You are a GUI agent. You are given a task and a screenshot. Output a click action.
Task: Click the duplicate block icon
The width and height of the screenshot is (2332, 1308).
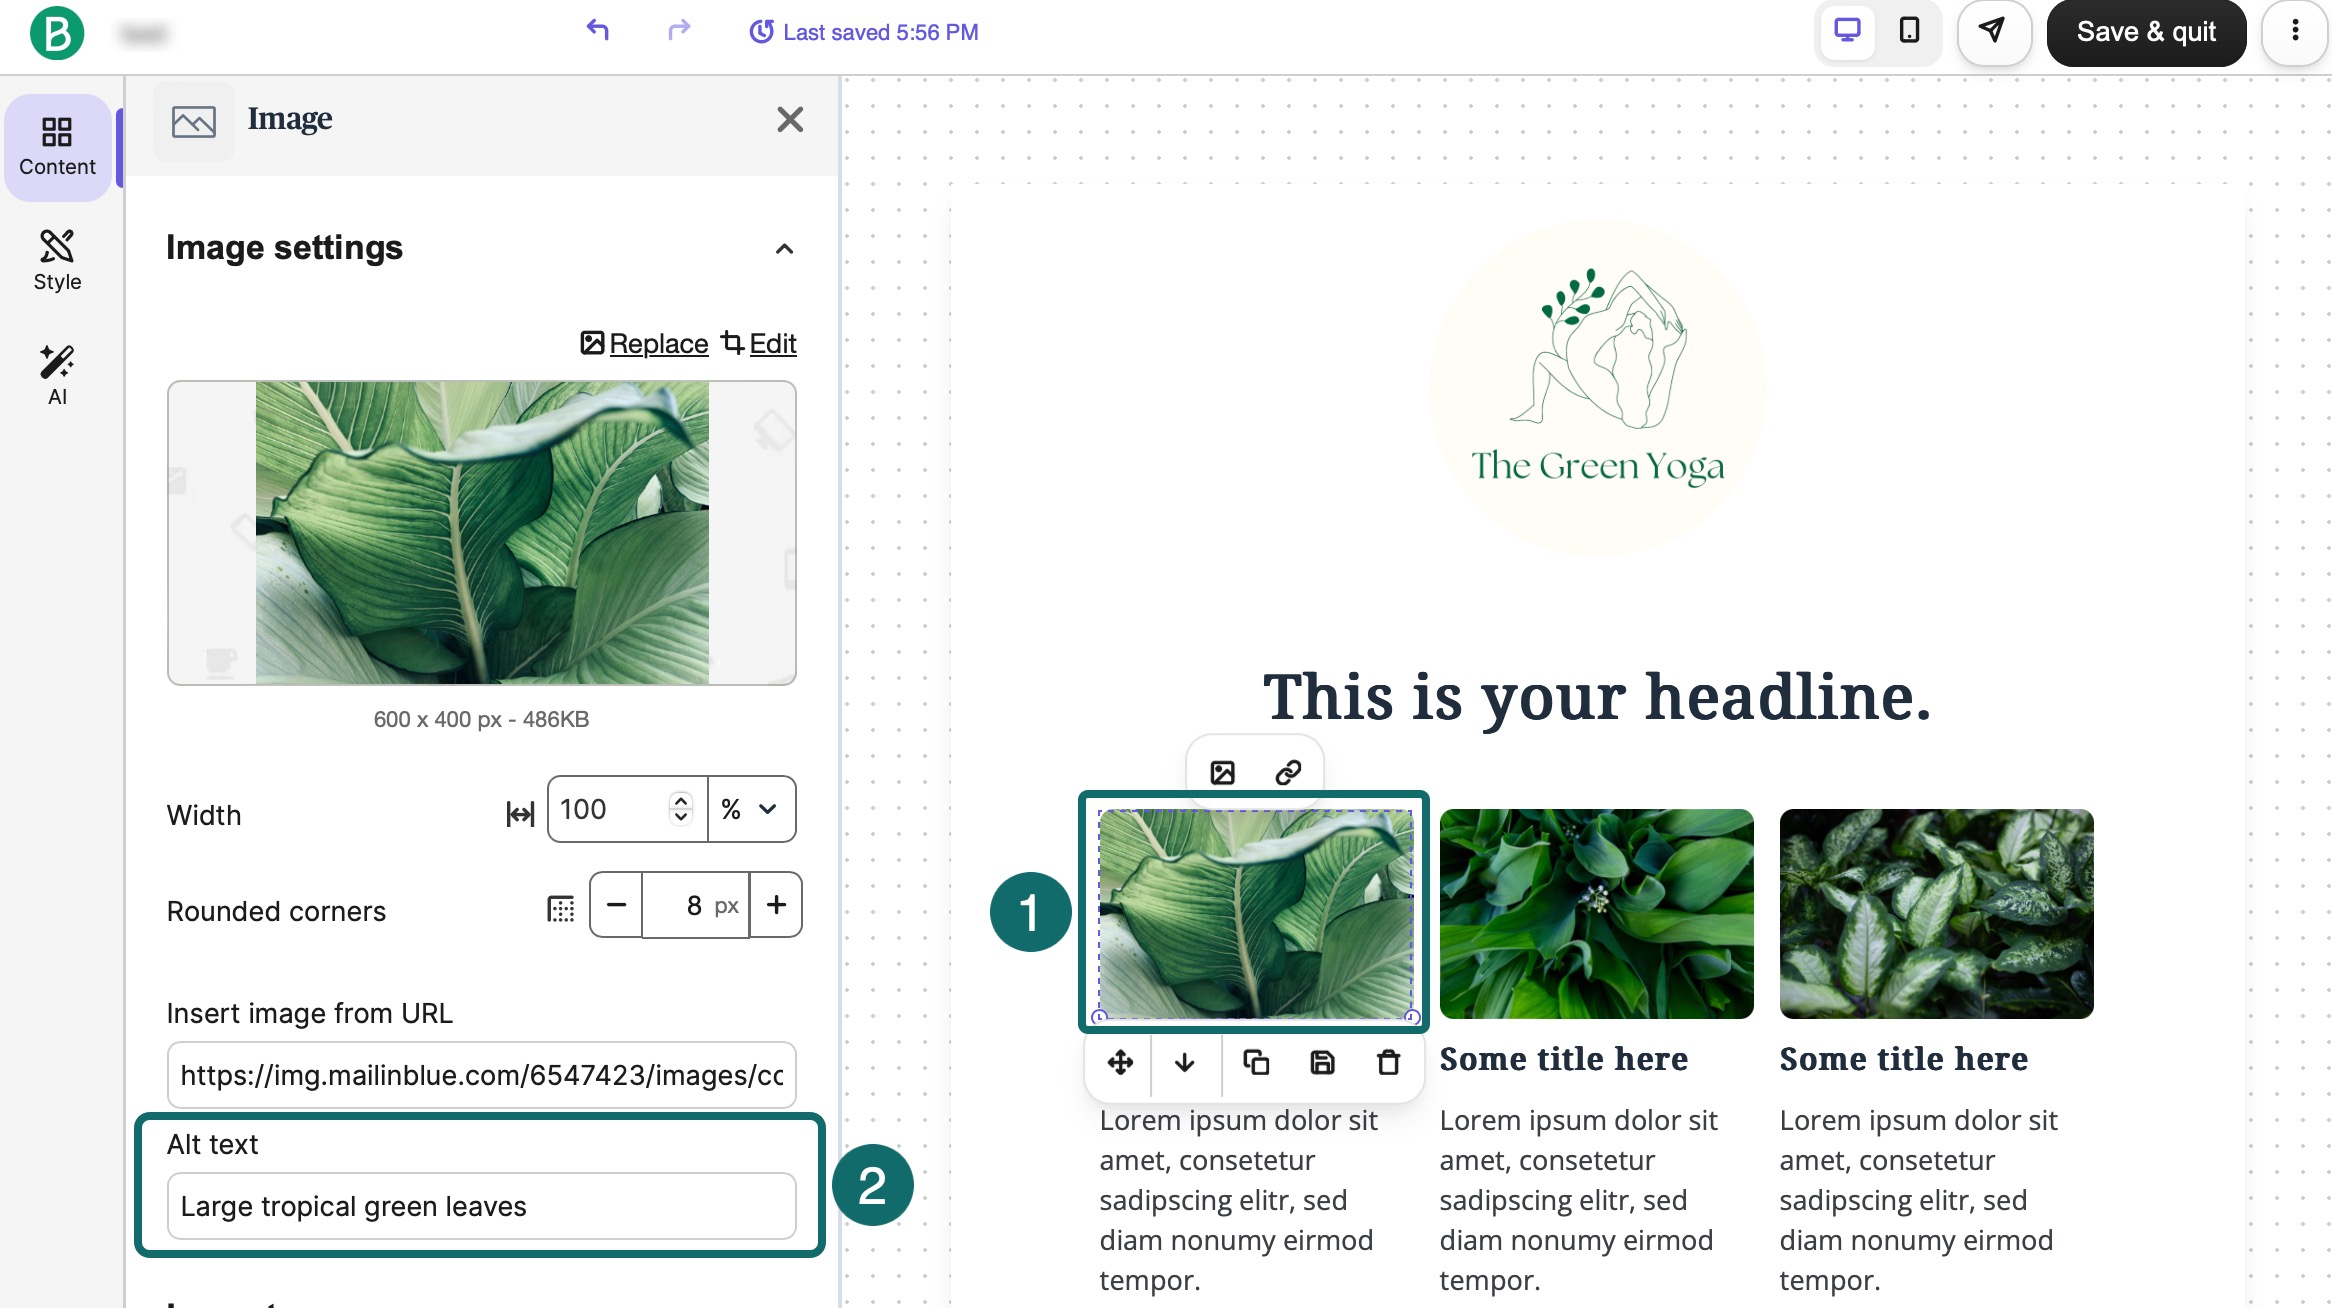(1256, 1062)
